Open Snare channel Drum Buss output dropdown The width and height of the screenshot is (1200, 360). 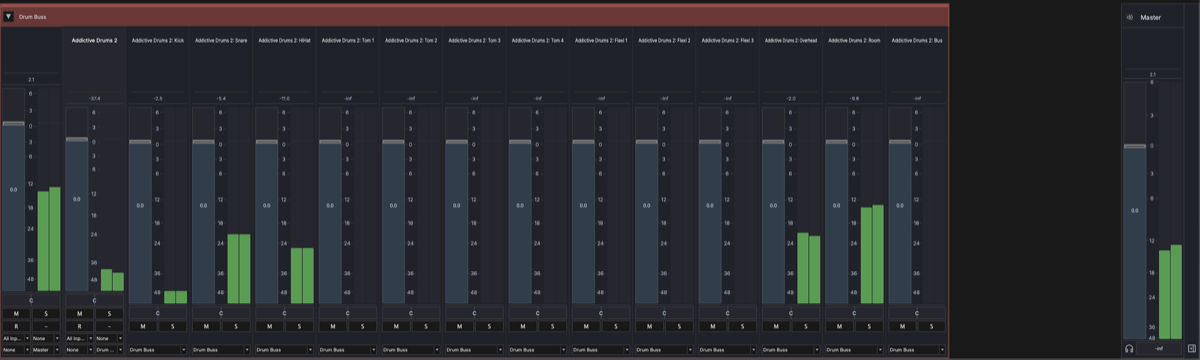(x=222, y=349)
